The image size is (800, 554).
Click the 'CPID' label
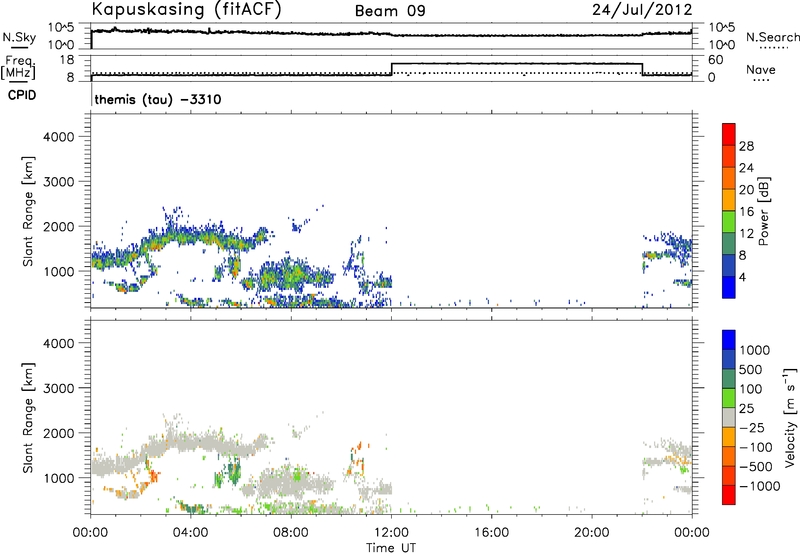click(x=22, y=95)
